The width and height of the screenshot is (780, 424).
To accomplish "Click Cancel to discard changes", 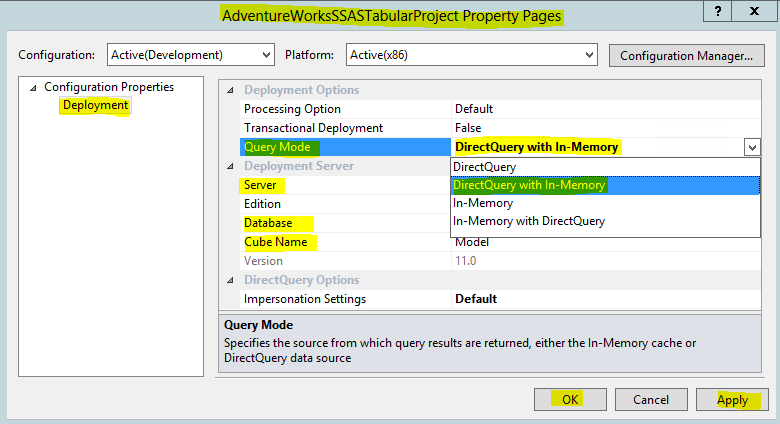I will click(651, 400).
